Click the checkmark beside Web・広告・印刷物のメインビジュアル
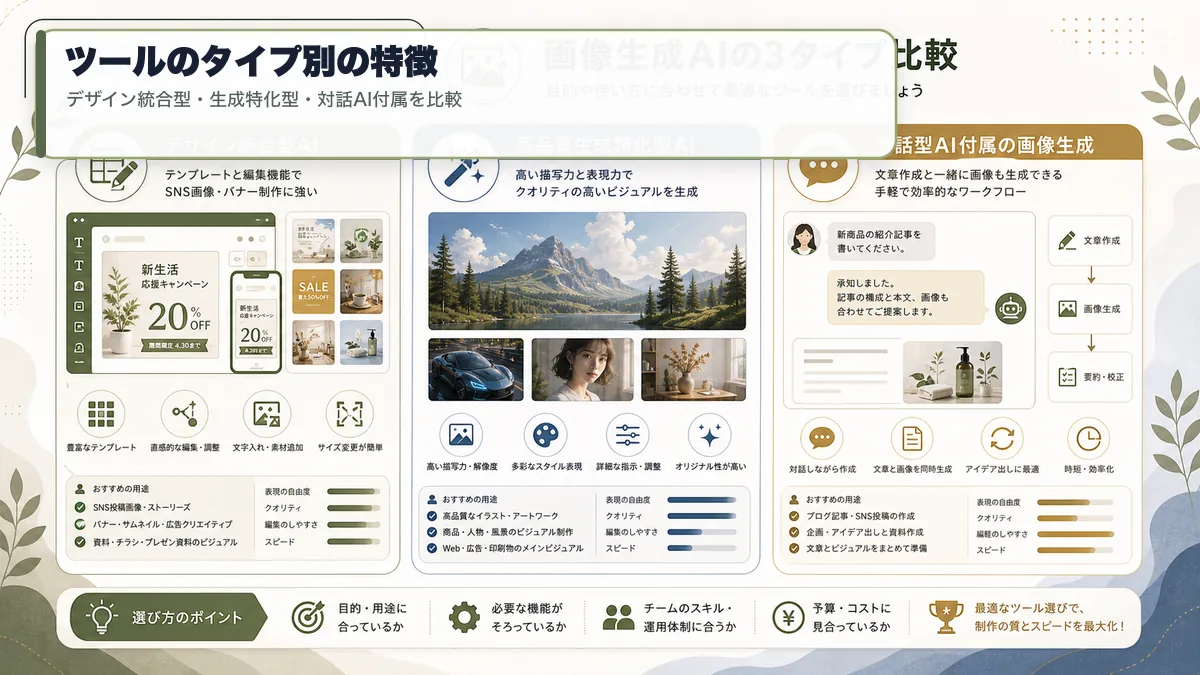Image resolution: width=1200 pixels, height=675 pixels. tap(432, 548)
